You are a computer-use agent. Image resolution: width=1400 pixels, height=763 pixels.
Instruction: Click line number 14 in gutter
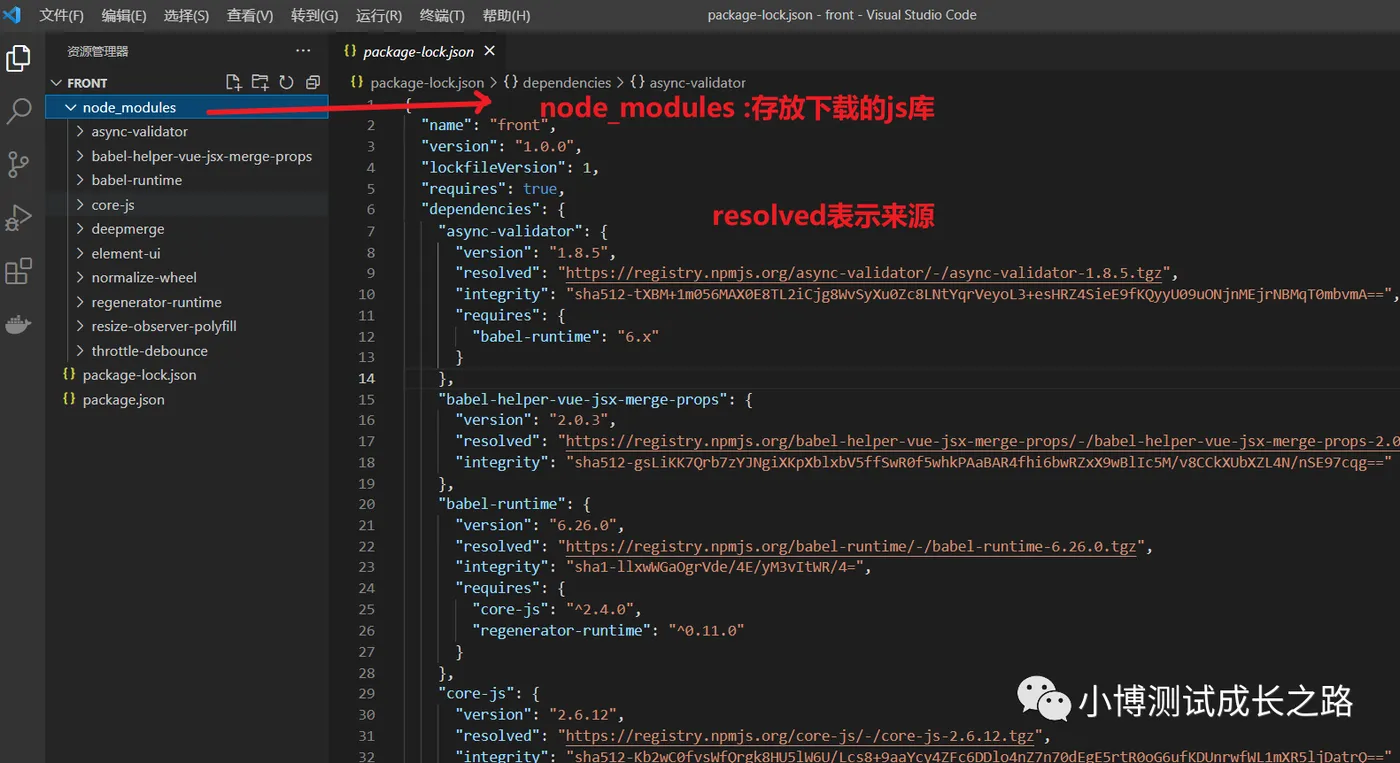[366, 378]
